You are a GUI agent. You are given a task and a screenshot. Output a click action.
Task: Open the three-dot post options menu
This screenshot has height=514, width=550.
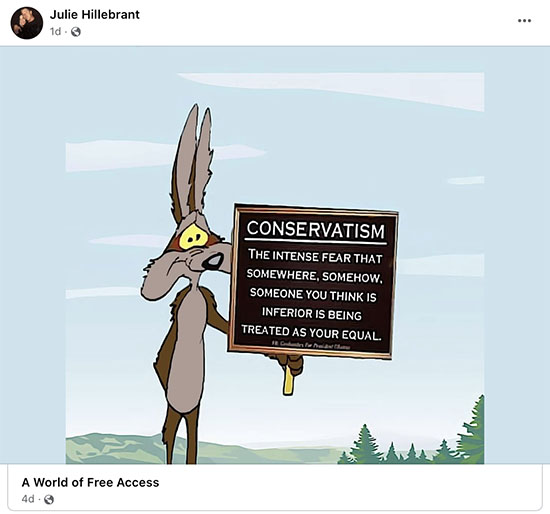tap(524, 21)
